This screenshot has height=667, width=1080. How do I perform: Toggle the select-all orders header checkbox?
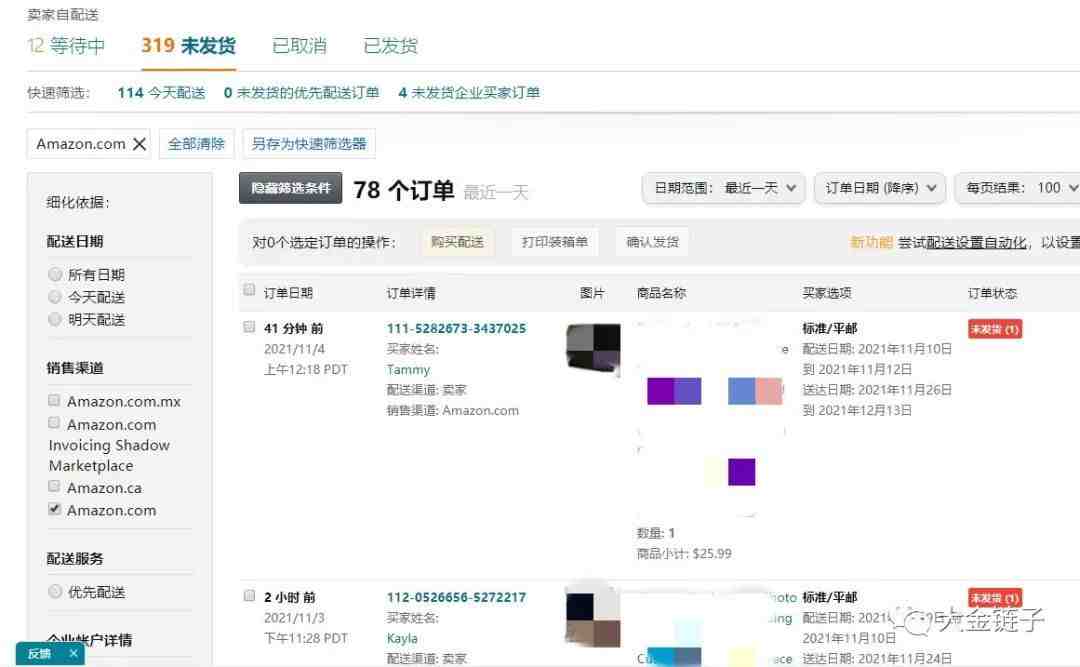click(x=250, y=291)
